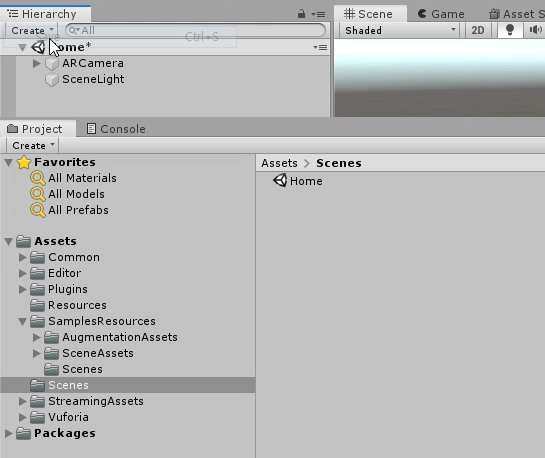Click the Resources folder icon
The image size is (545, 458).
pyautogui.click(x=37, y=305)
